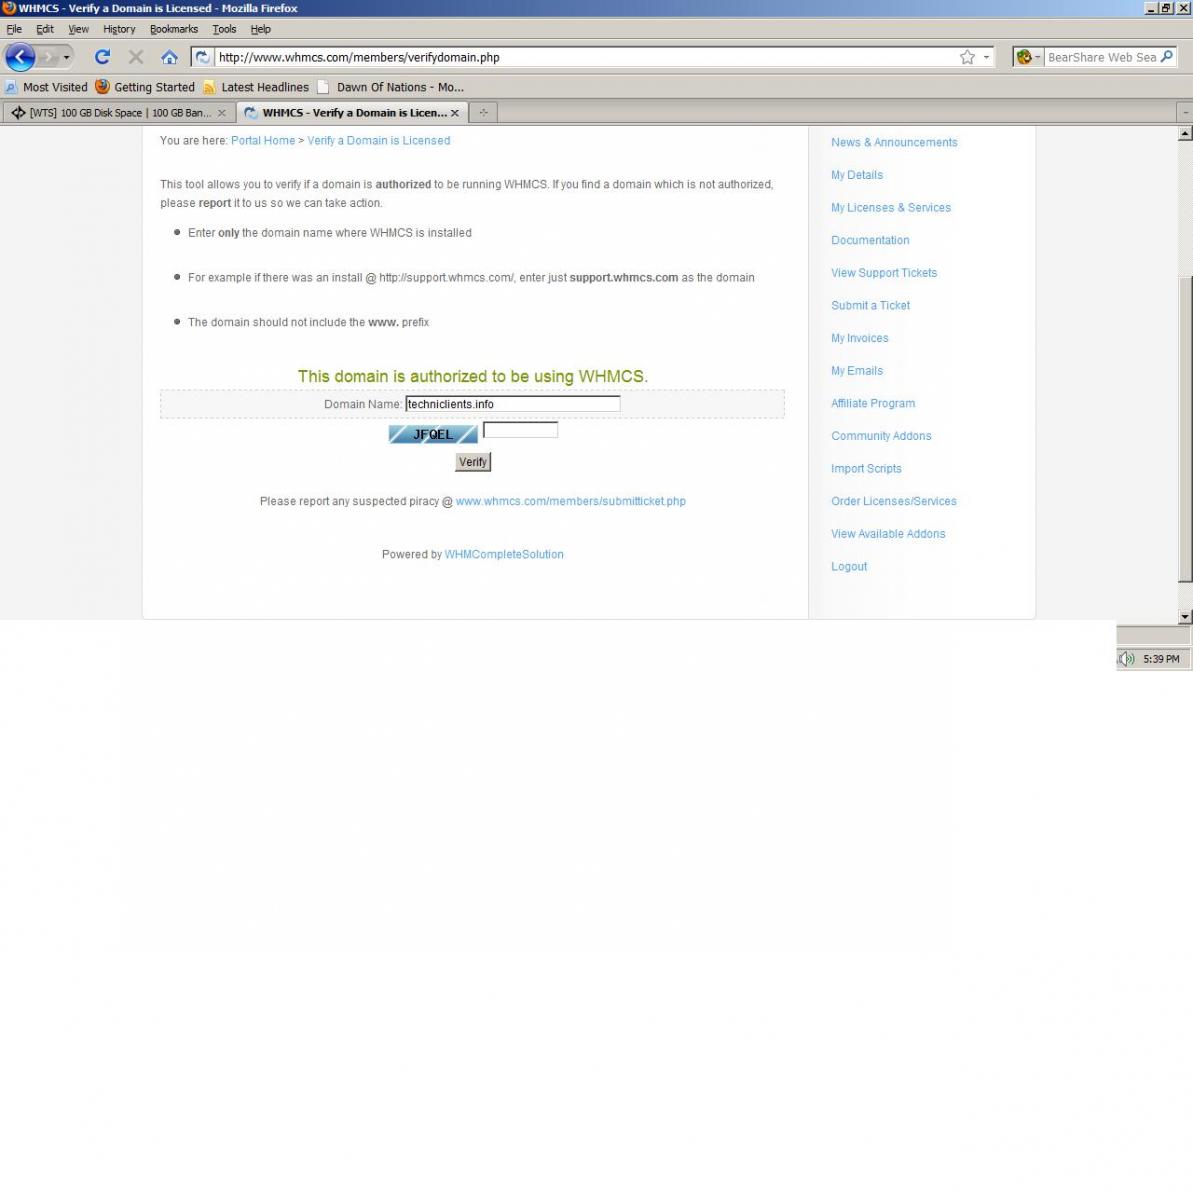The width and height of the screenshot is (1193, 1193).
Task: Click the Stop loading X icon
Action: click(x=135, y=57)
